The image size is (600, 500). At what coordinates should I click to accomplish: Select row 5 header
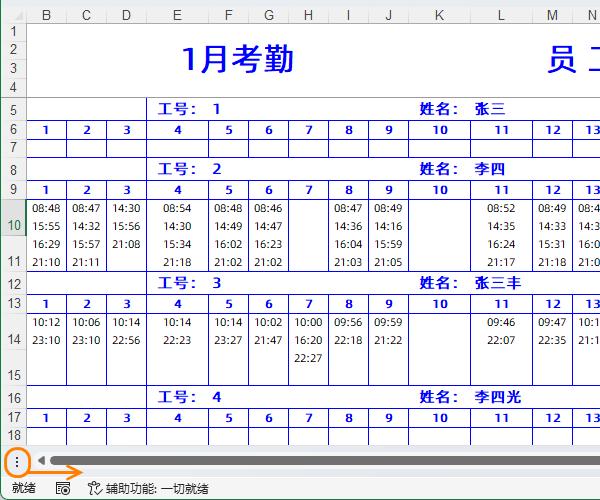[14, 110]
